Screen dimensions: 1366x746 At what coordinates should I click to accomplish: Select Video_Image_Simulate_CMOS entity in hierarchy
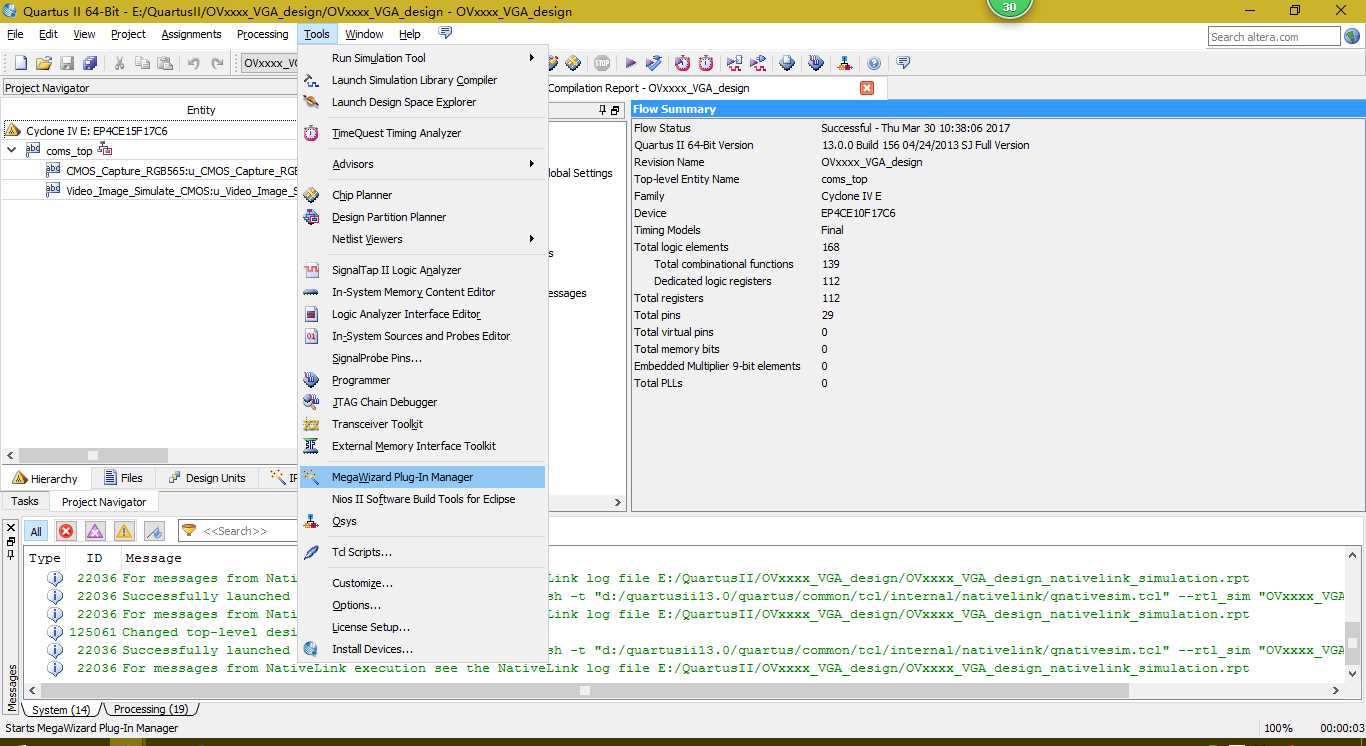tap(183, 191)
